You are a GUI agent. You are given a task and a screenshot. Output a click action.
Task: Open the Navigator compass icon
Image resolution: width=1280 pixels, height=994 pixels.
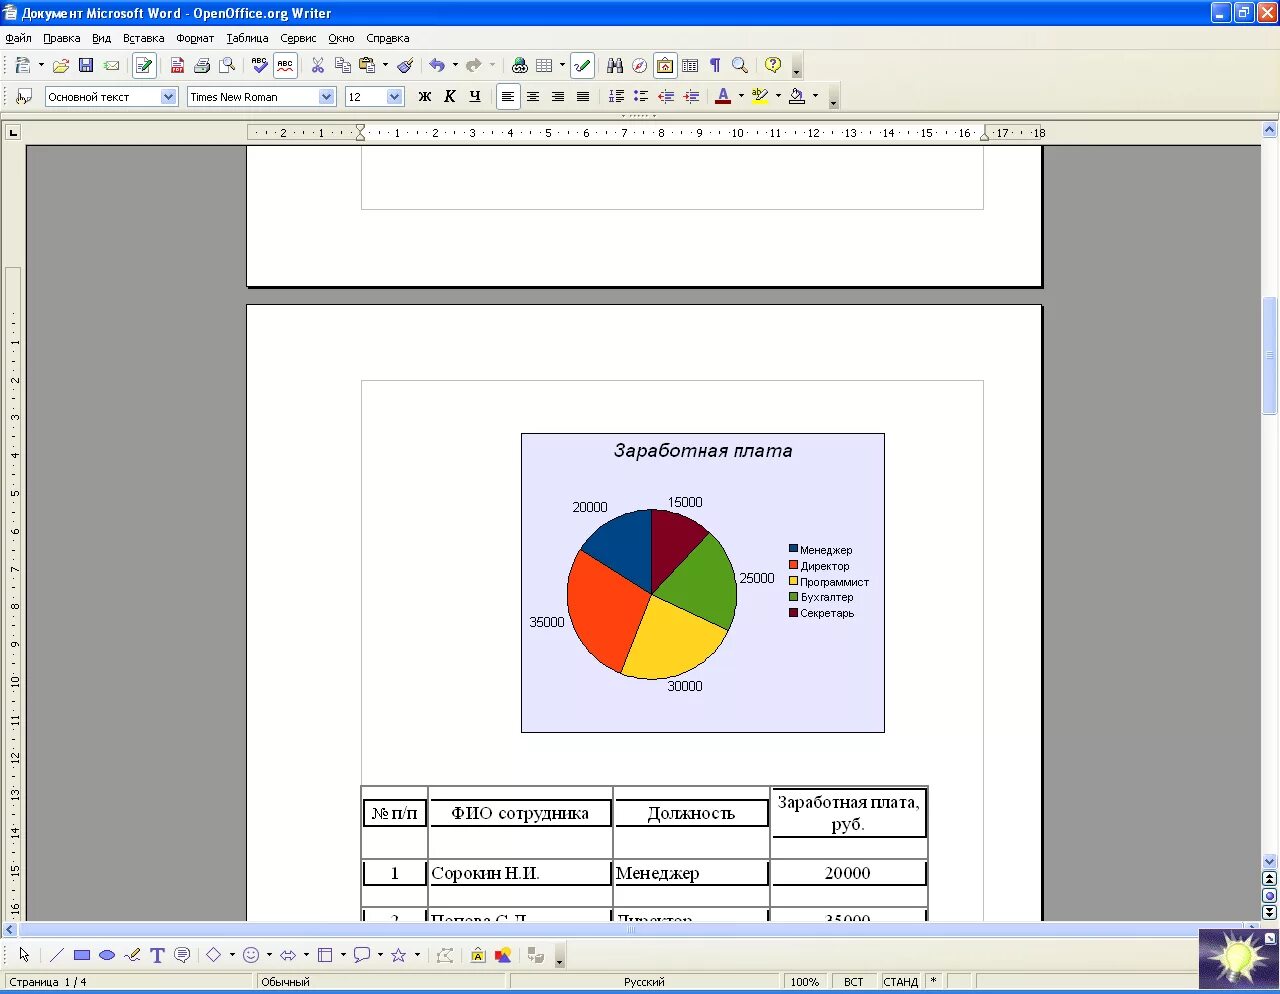[640, 66]
